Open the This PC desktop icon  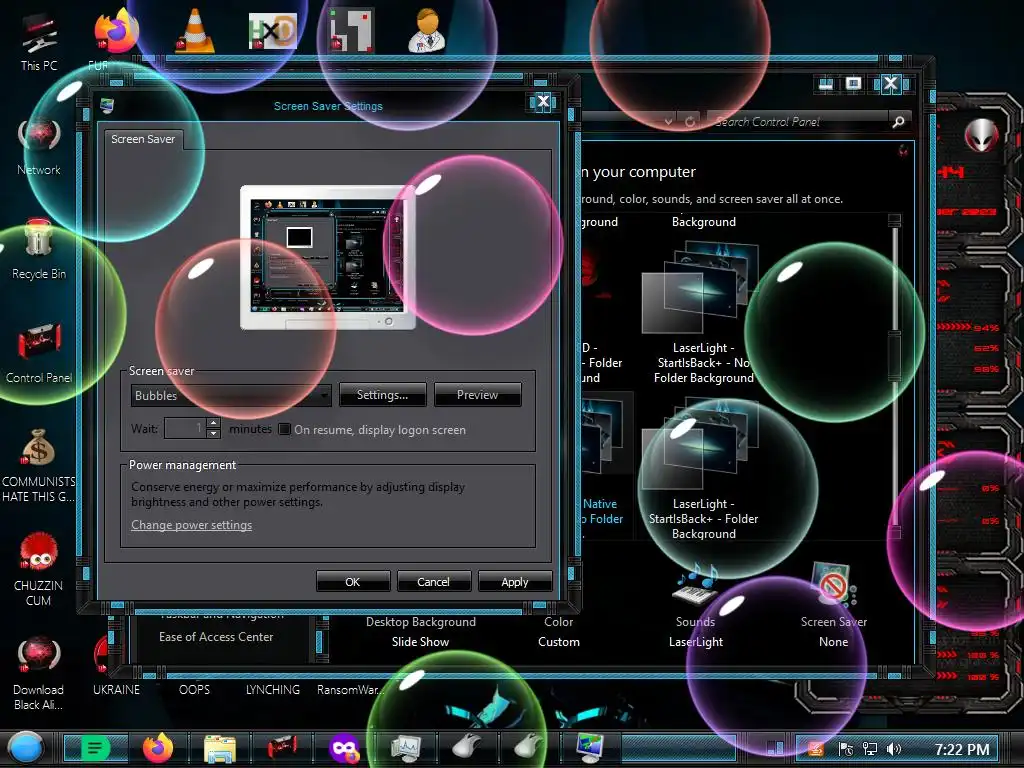(39, 40)
